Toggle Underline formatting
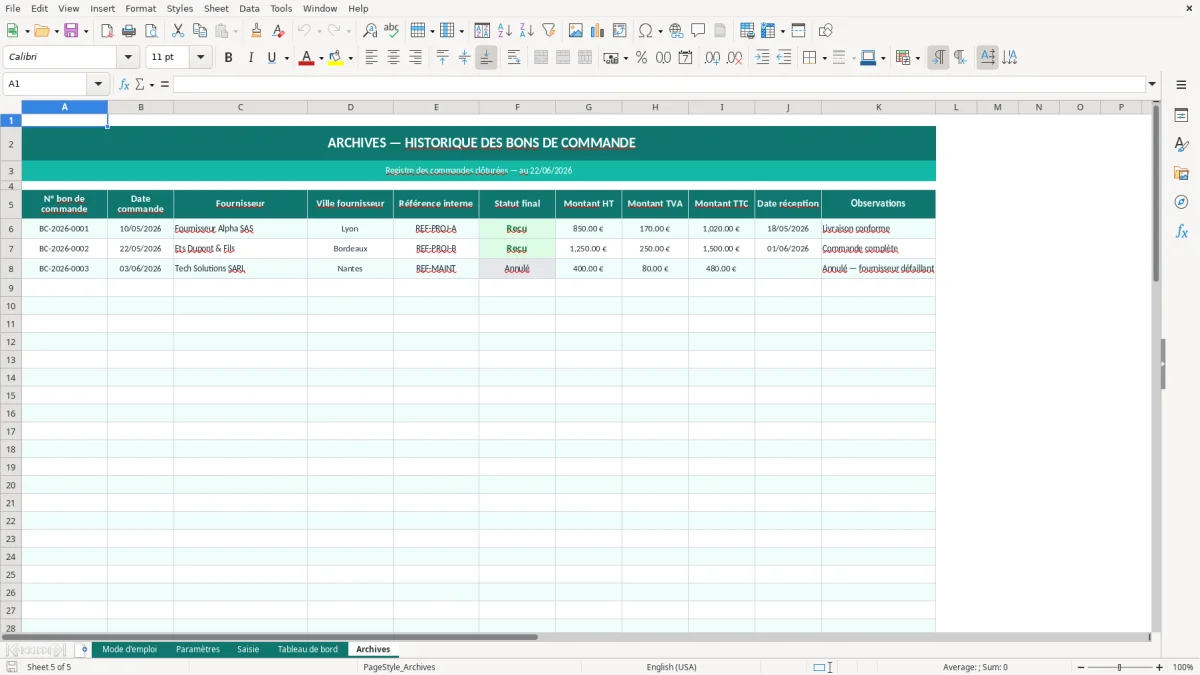Screen dimensions: 1200x675 pyautogui.click(x=270, y=58)
